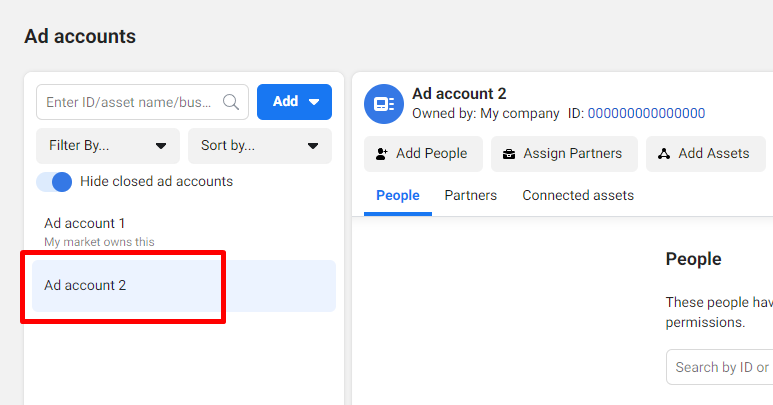Screen dimensions: 773x405
Task: Focus the Search by ID people field
Action: [x=720, y=367]
